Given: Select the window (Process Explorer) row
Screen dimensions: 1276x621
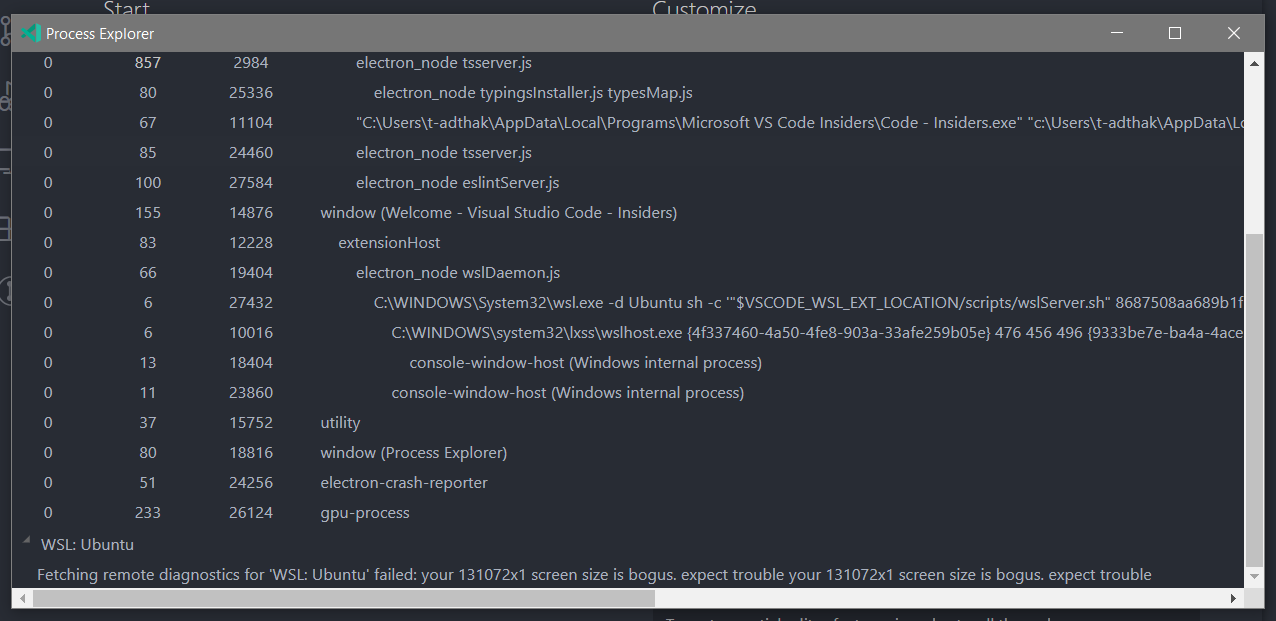Looking at the screenshot, I should tap(629, 453).
